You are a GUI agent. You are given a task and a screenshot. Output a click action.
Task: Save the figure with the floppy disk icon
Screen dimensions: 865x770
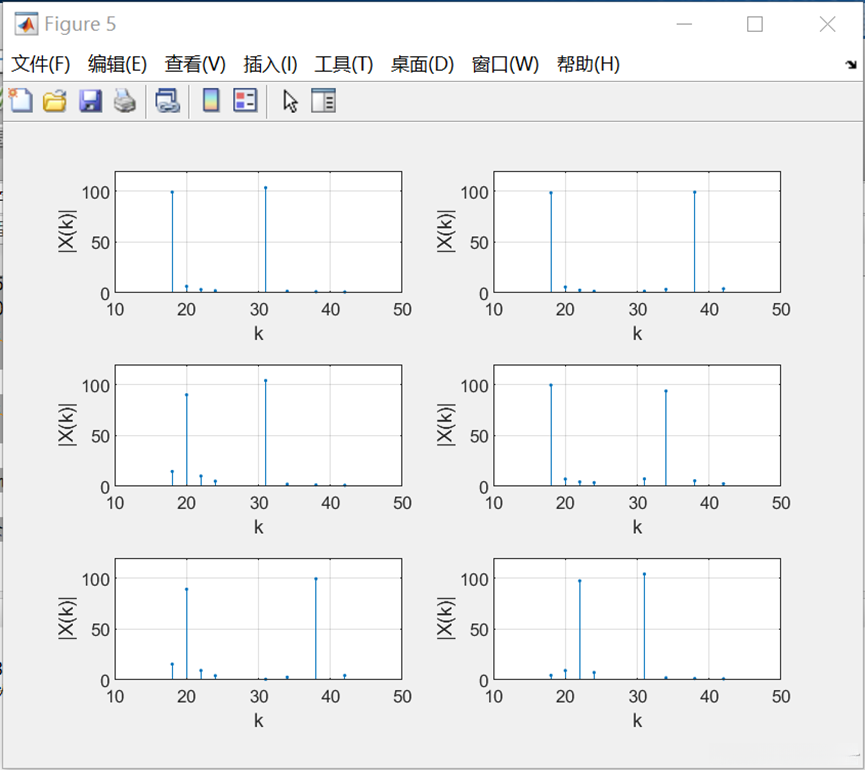pyautogui.click(x=90, y=101)
